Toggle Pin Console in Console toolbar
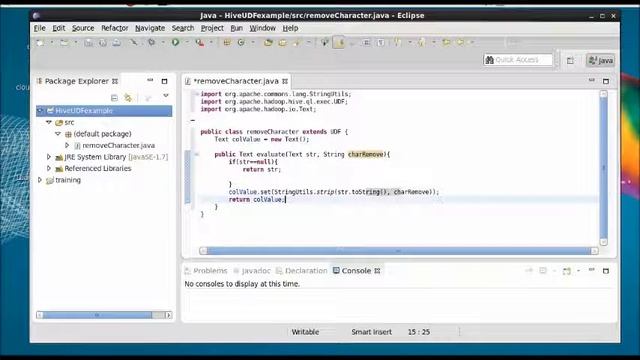Viewport: 640px width, 360px height. click(529, 271)
